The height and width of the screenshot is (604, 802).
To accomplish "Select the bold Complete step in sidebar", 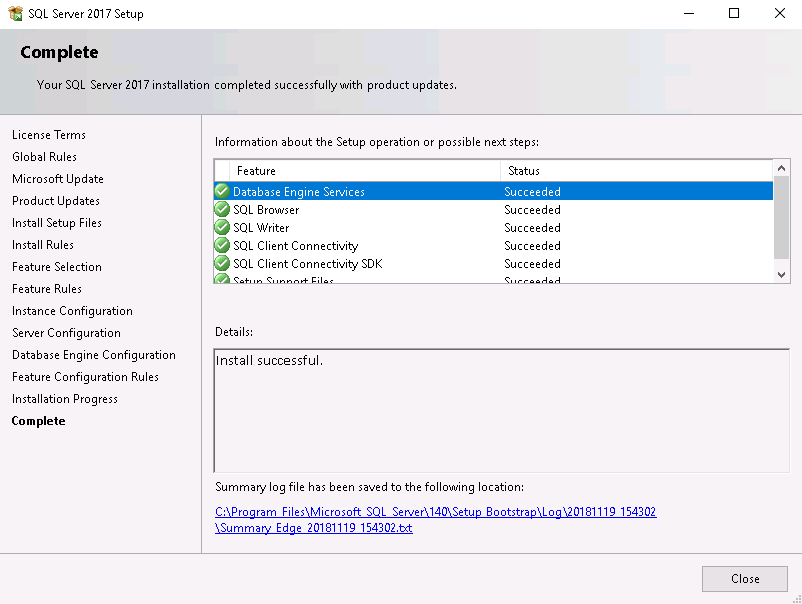I will pos(38,420).
